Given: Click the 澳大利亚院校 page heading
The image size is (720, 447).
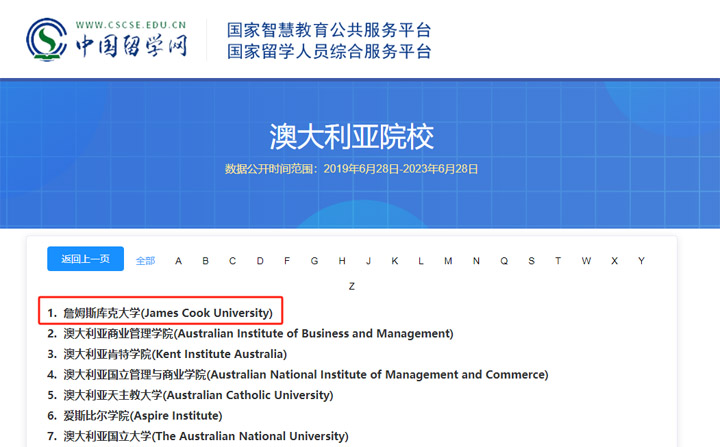Looking at the screenshot, I should 352,136.
